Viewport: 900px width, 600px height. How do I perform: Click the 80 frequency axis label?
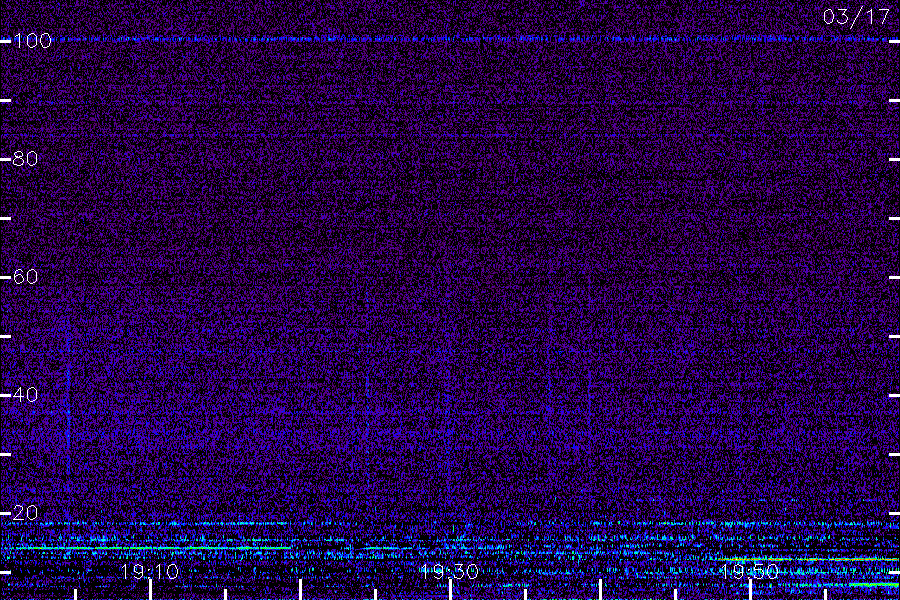pyautogui.click(x=25, y=159)
